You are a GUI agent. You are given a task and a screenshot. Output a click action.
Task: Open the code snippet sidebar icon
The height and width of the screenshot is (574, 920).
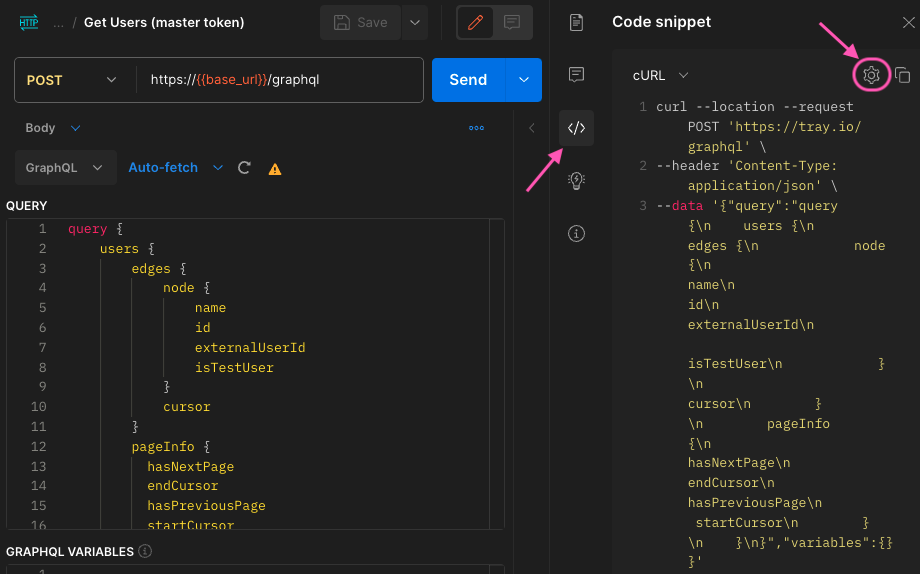pos(576,128)
